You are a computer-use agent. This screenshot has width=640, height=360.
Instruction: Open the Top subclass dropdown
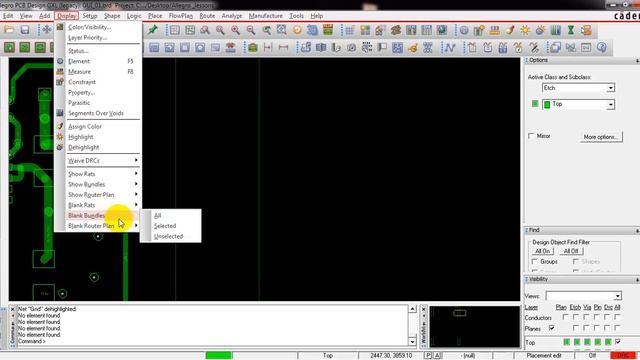click(611, 105)
